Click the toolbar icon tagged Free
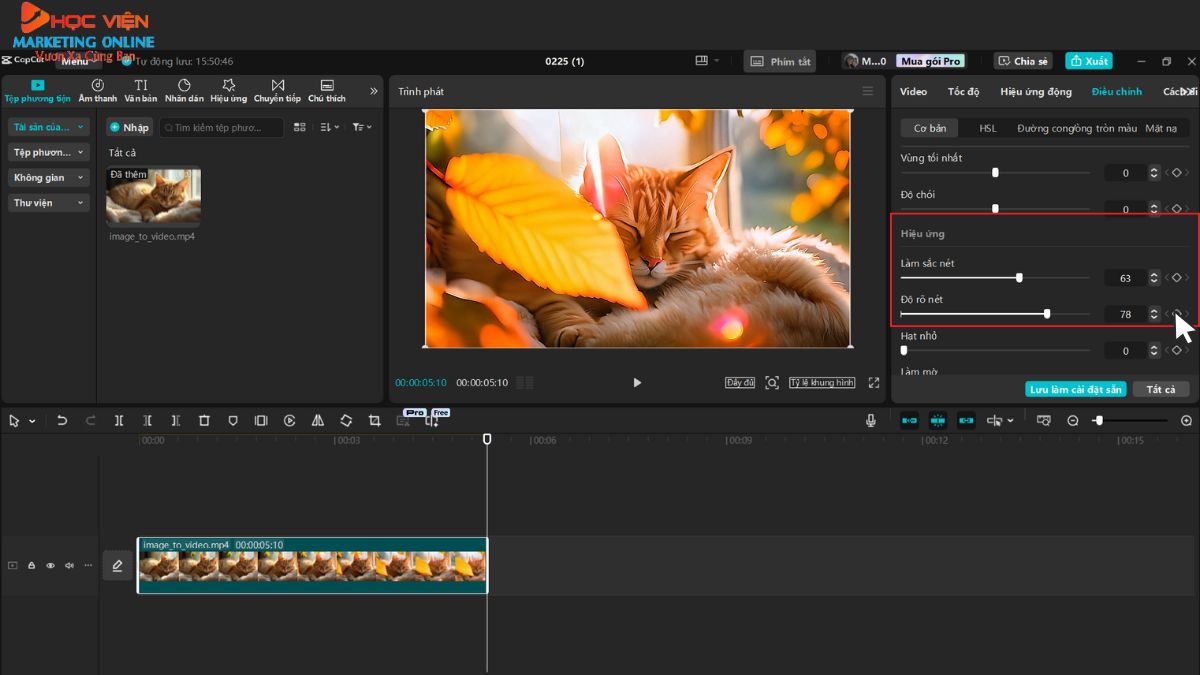 pos(432,421)
